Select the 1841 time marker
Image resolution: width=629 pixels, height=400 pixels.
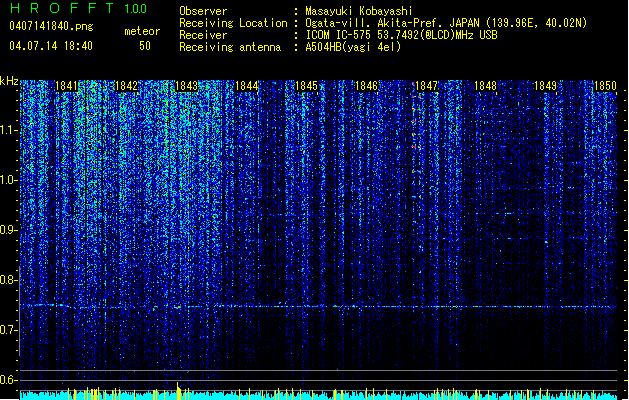[66, 86]
